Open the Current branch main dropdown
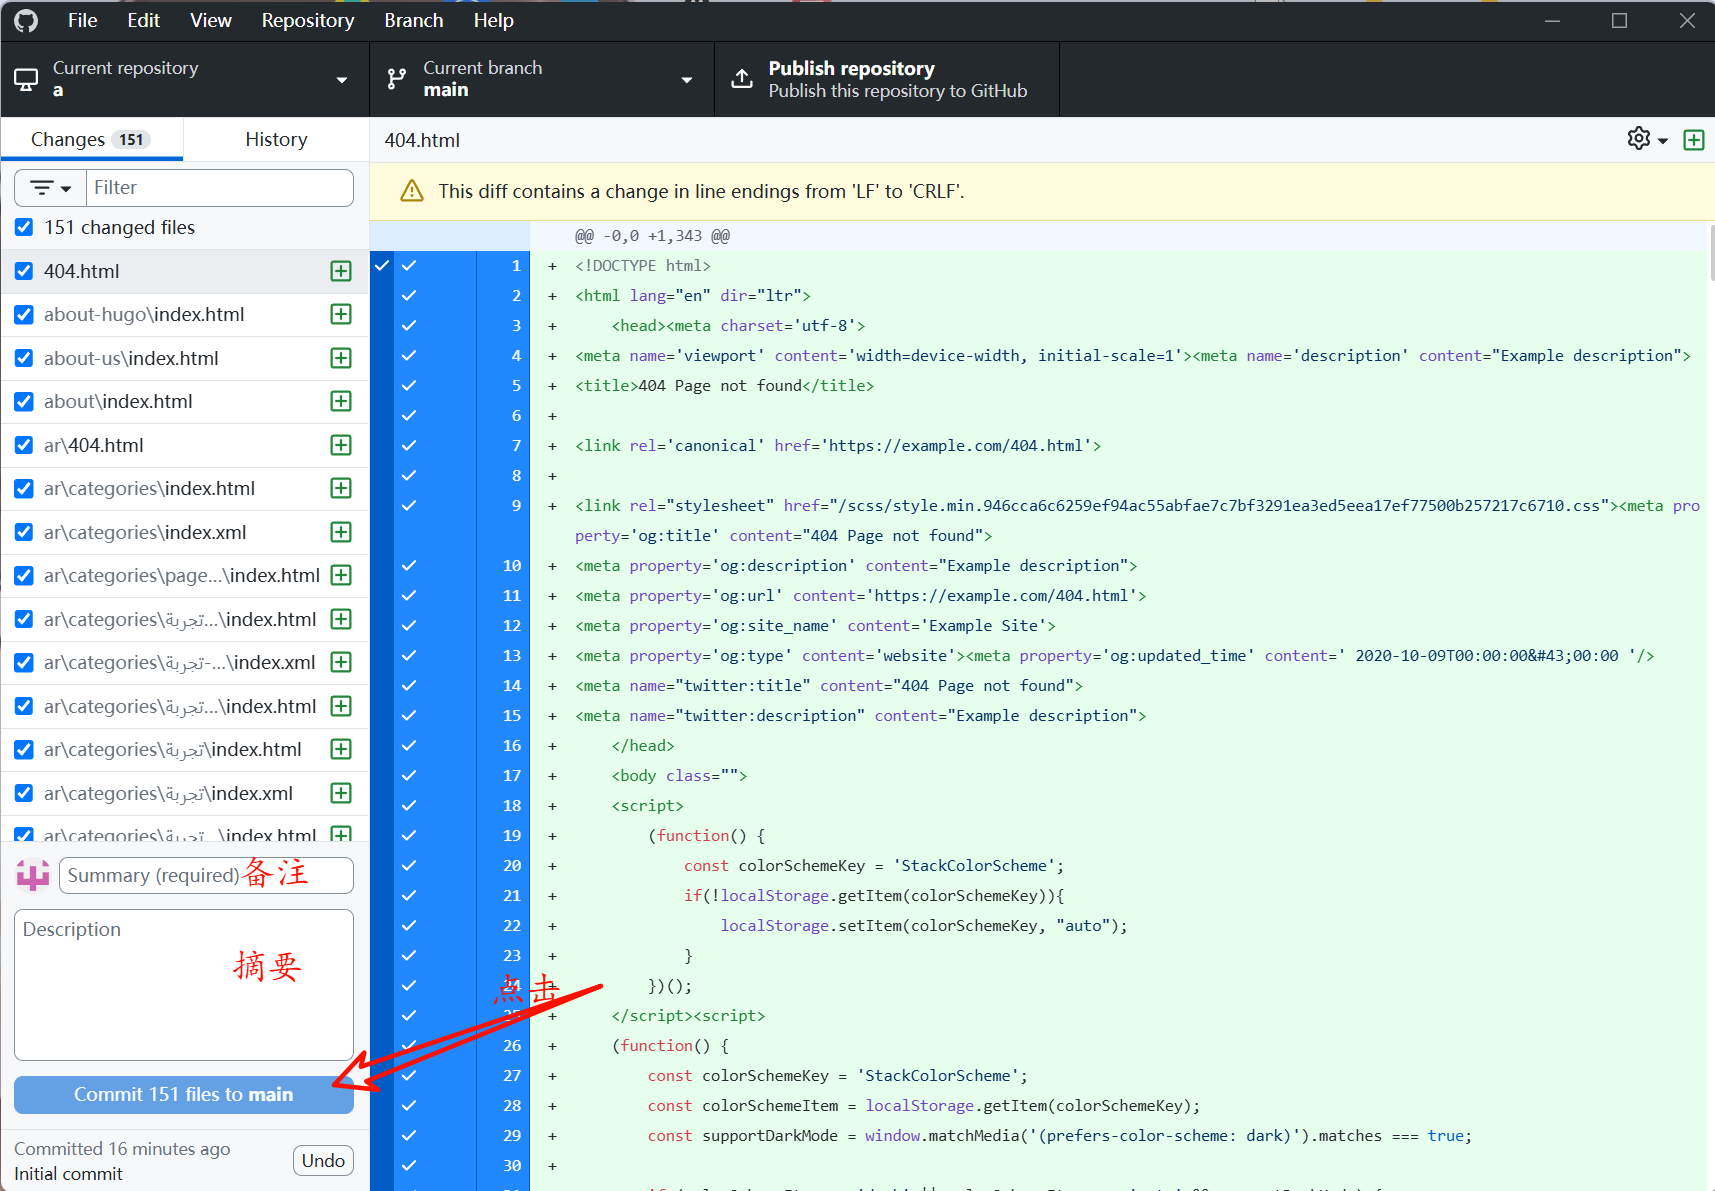The width and height of the screenshot is (1715, 1191). click(541, 79)
